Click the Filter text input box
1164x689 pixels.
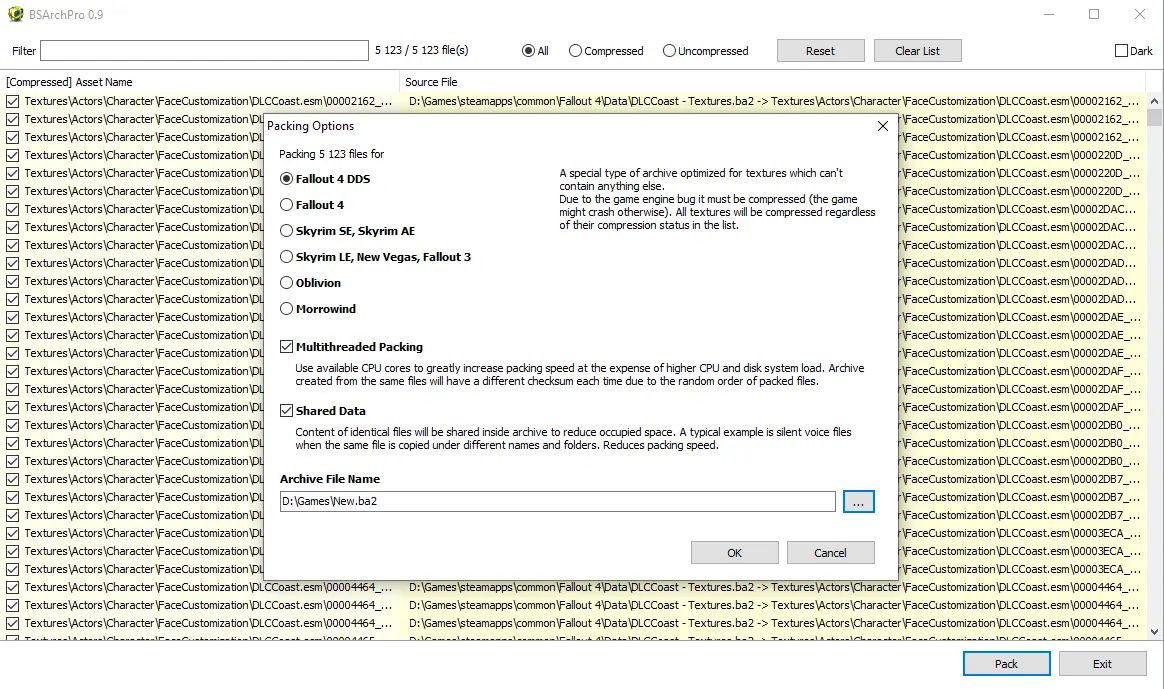pyautogui.click(x=204, y=51)
